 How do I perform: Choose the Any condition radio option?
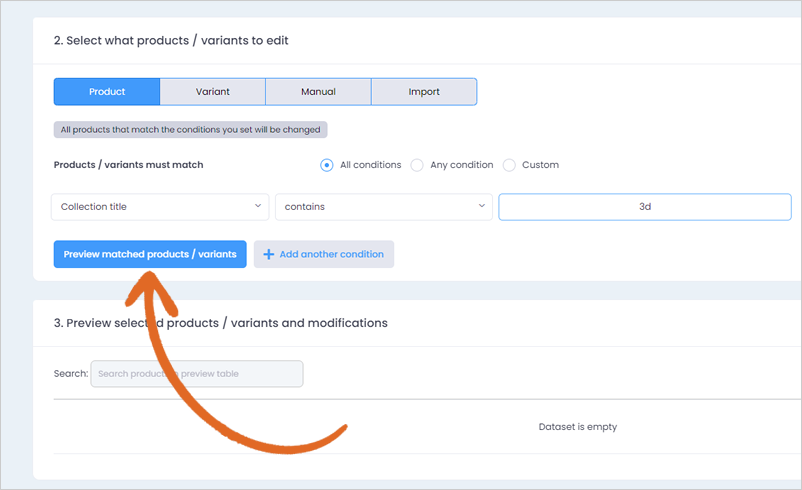[x=417, y=165]
